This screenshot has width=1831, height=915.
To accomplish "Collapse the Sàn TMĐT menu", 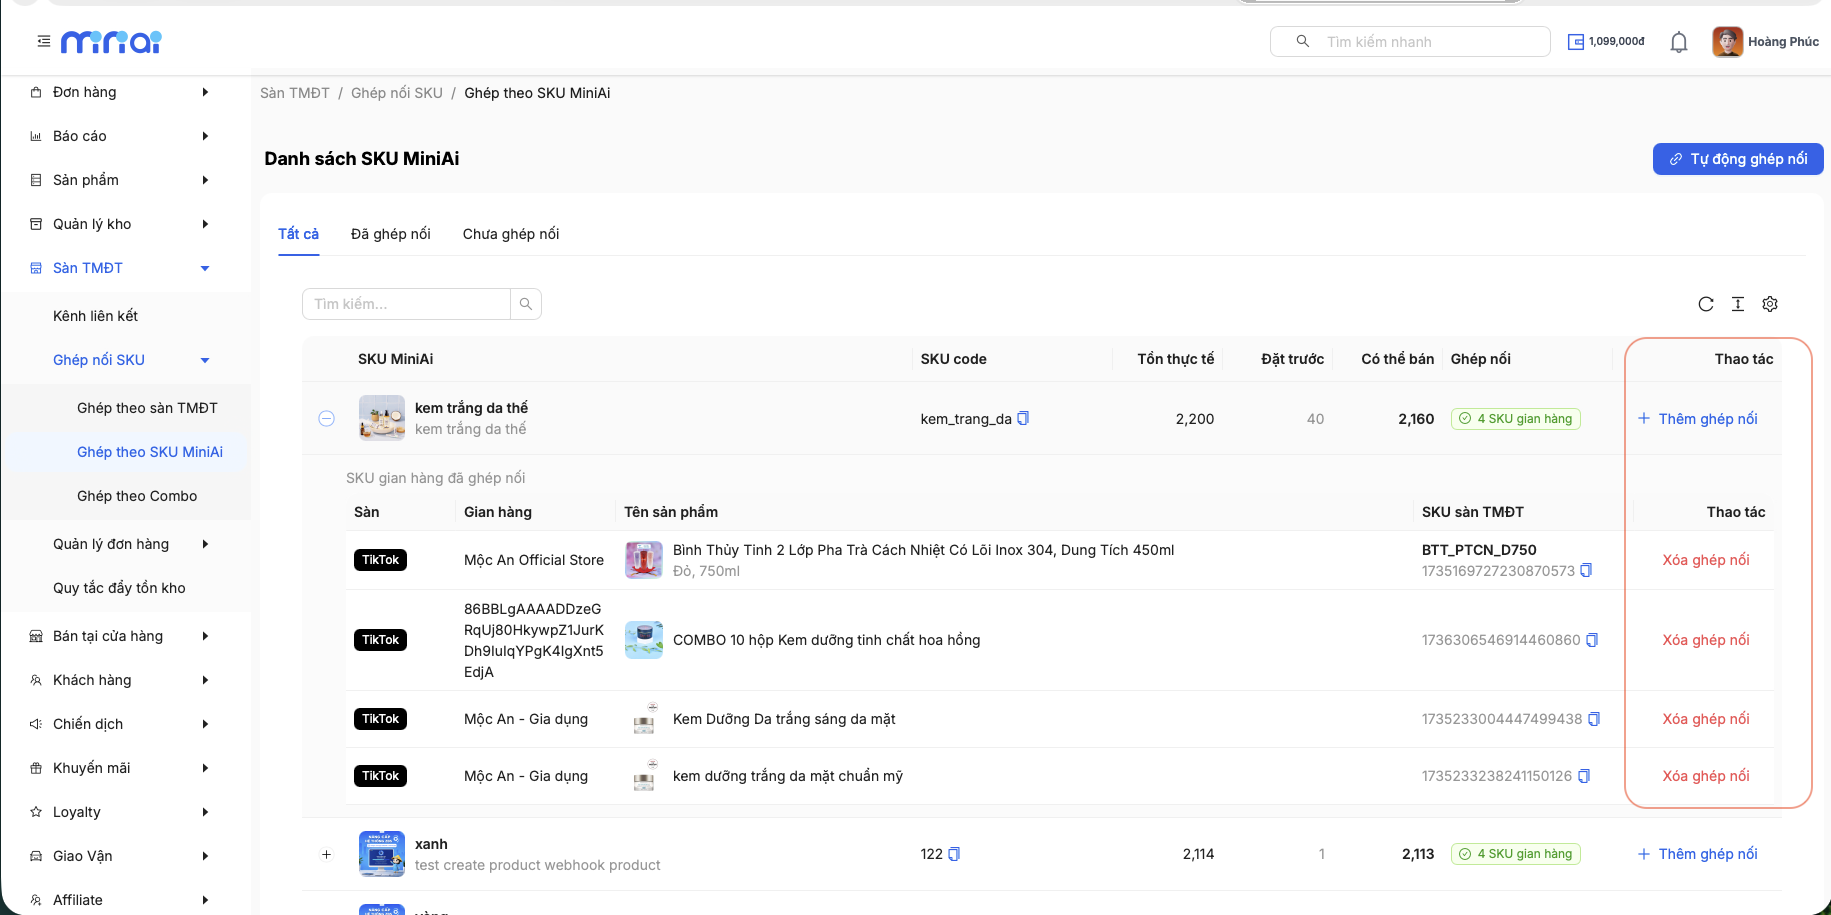I will point(126,268).
